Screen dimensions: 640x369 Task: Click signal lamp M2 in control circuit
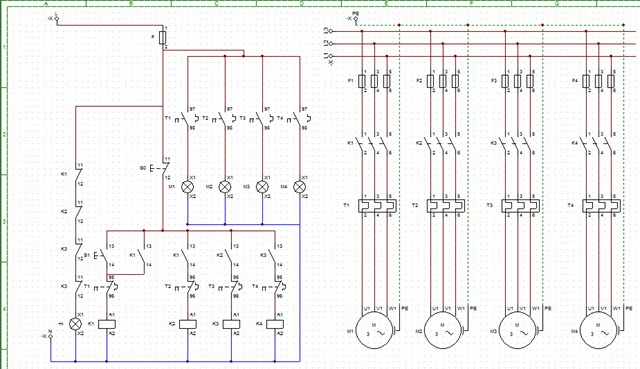tap(225, 187)
